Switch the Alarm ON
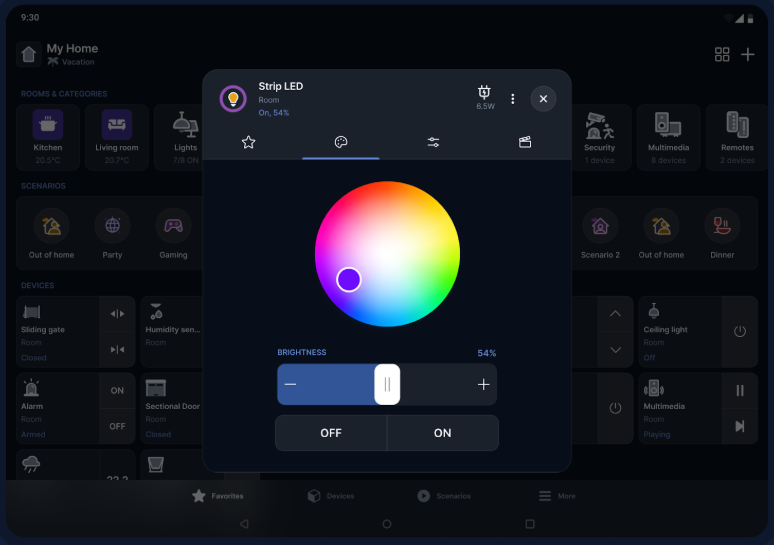774x545 pixels. tap(117, 390)
